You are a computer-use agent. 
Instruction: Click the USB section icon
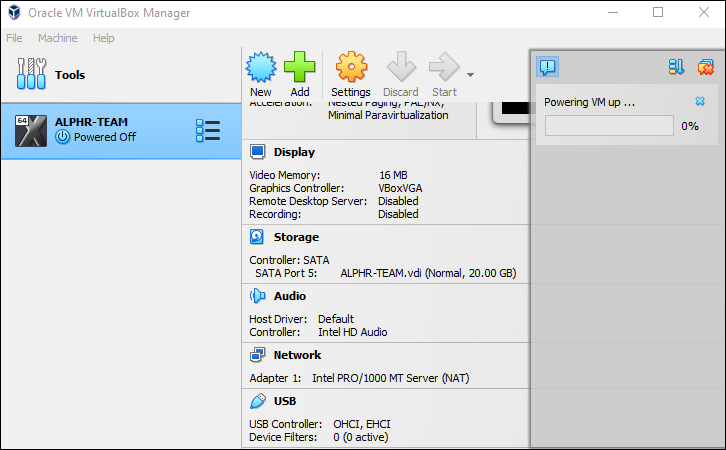258,401
